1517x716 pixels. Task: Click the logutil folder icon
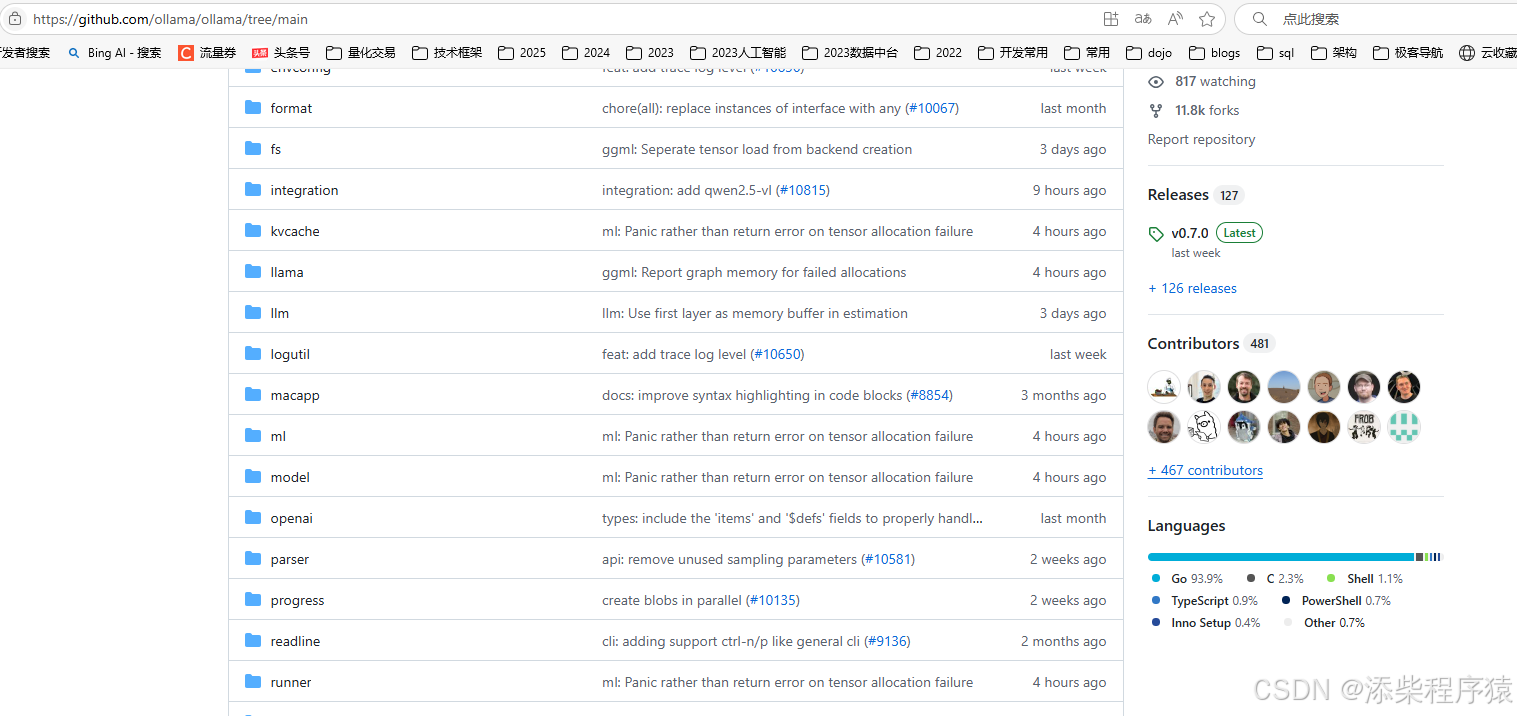(x=253, y=353)
